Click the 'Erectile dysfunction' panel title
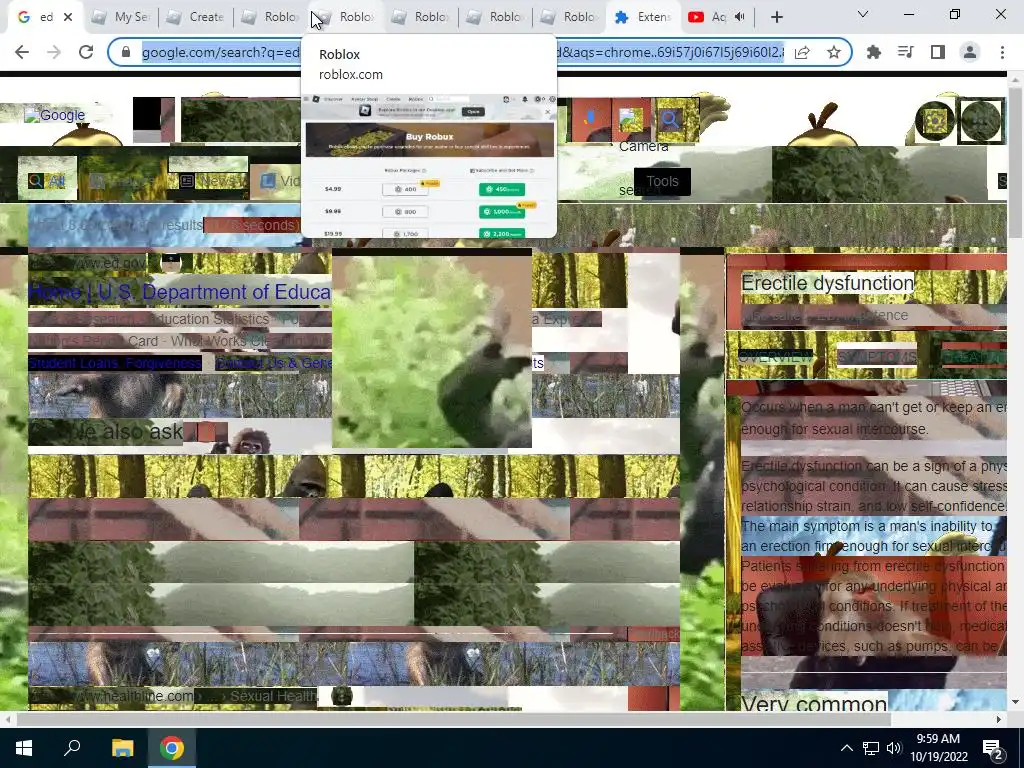 827,283
